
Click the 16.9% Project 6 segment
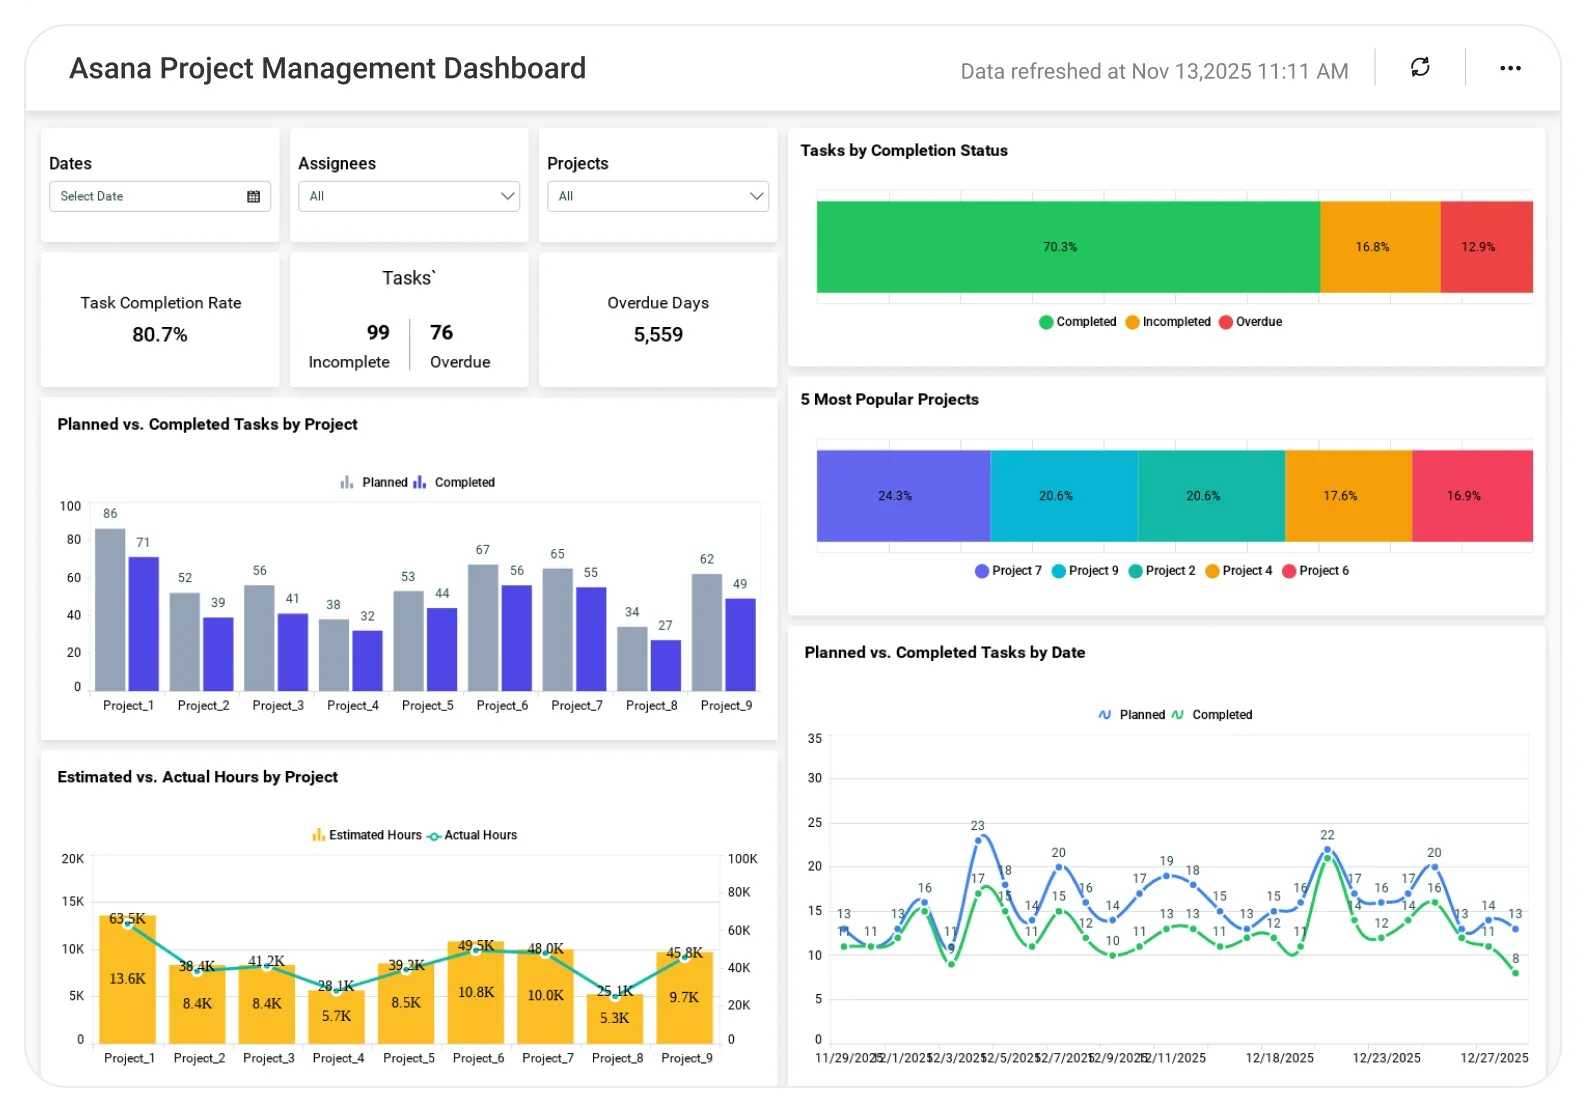[x=1472, y=496]
